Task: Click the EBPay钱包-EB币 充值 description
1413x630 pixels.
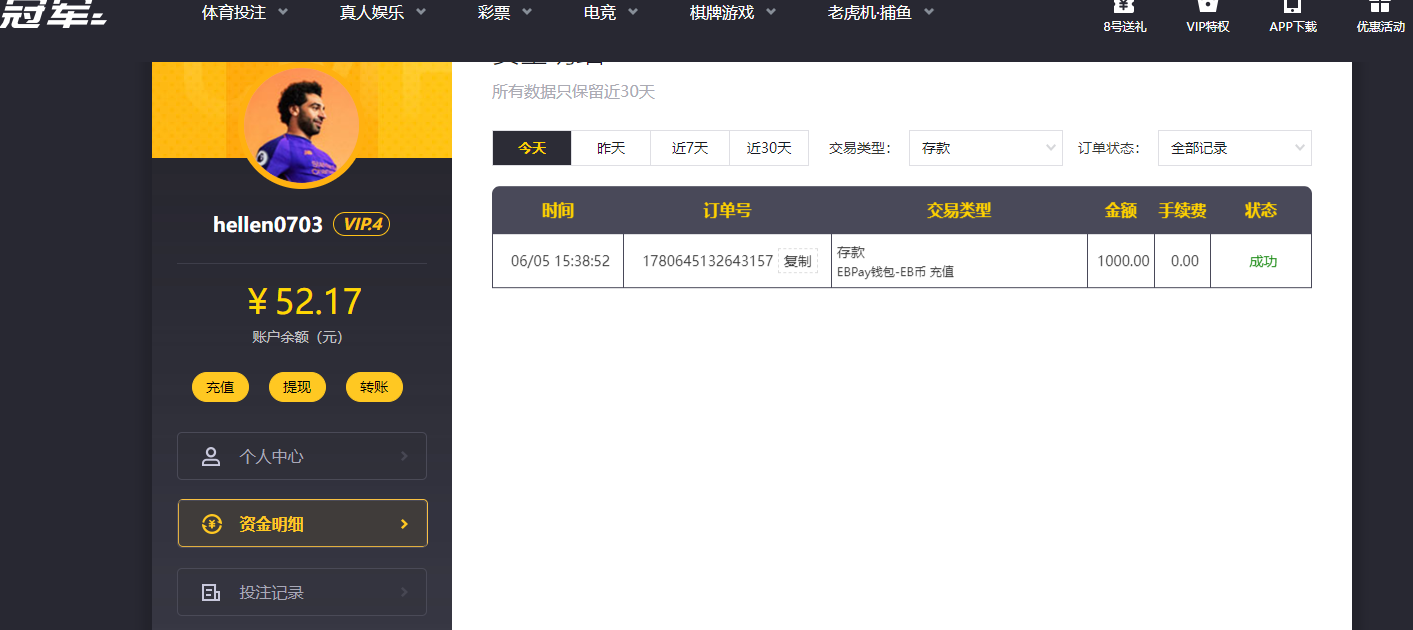Action: (x=895, y=271)
